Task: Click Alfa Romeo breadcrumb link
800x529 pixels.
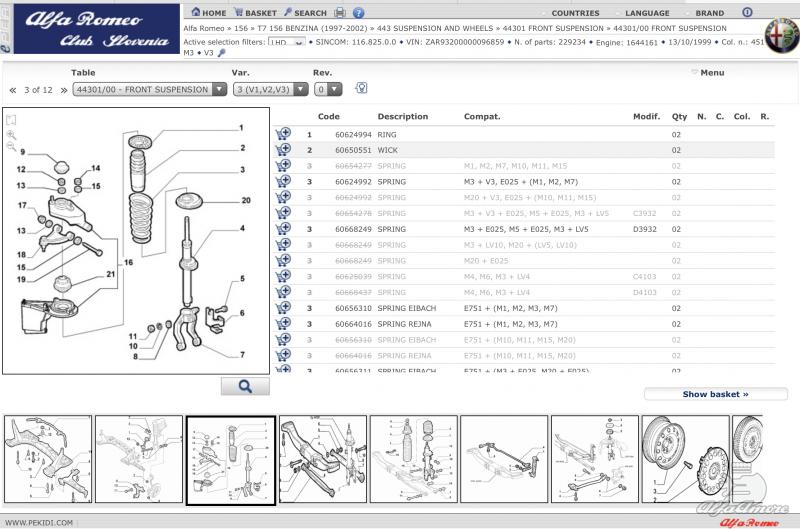Action: tap(204, 29)
